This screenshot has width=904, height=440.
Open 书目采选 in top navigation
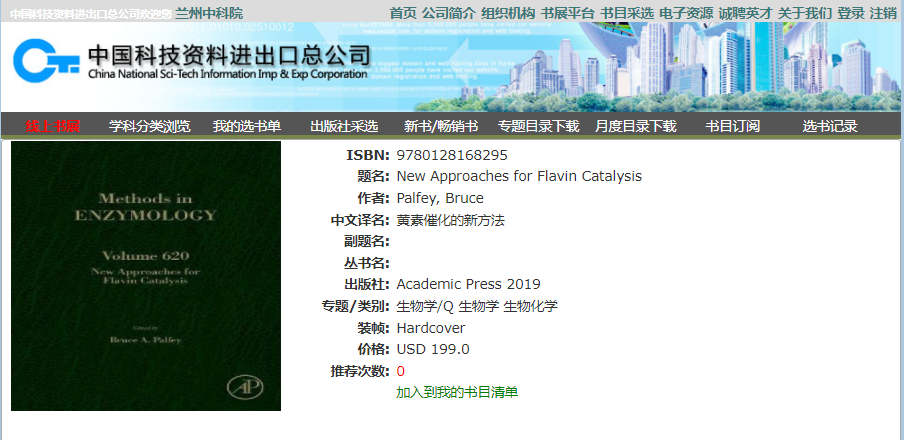coord(627,13)
